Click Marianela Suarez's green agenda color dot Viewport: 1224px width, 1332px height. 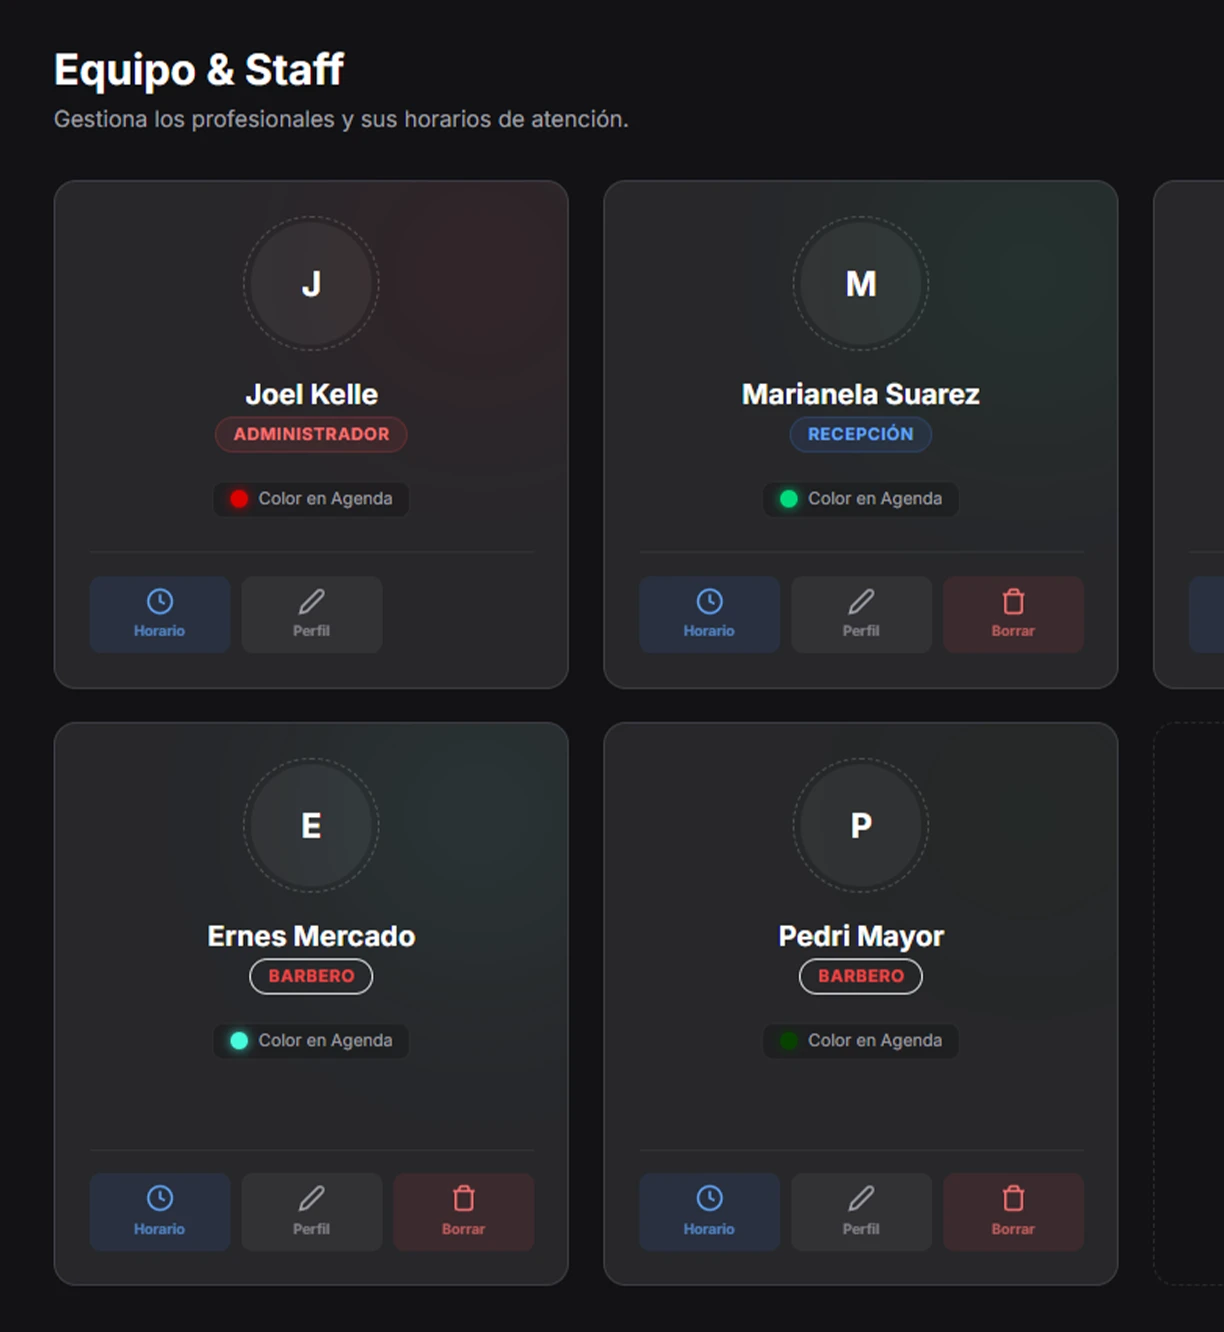(789, 499)
